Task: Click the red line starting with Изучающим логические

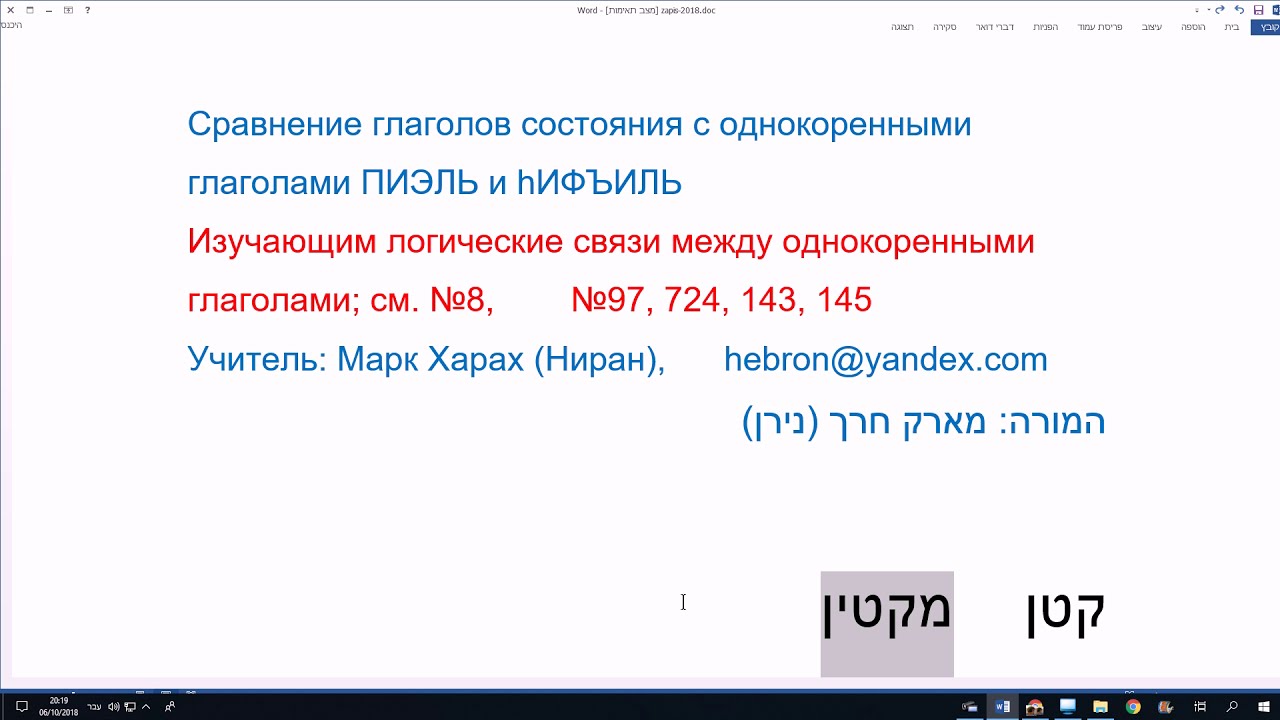Action: pyautogui.click(x=611, y=242)
